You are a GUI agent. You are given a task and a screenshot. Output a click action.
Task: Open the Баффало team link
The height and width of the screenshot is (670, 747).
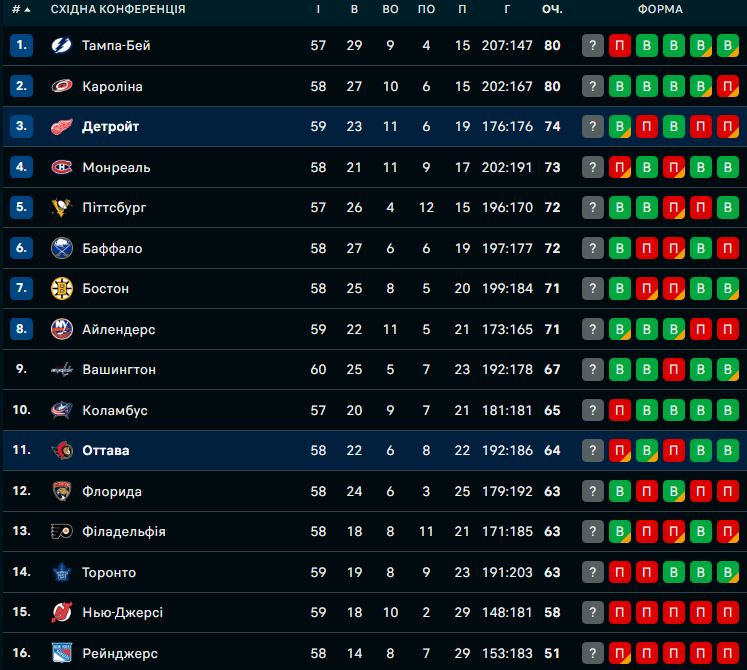click(112, 248)
